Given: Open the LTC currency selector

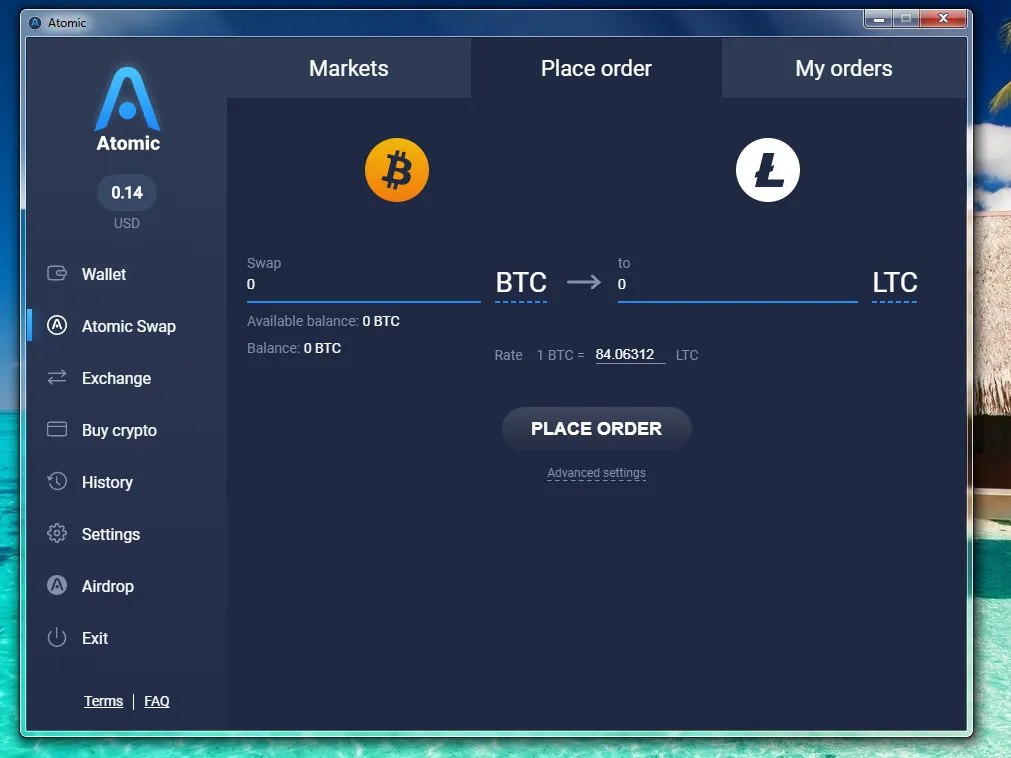Looking at the screenshot, I should [x=895, y=282].
